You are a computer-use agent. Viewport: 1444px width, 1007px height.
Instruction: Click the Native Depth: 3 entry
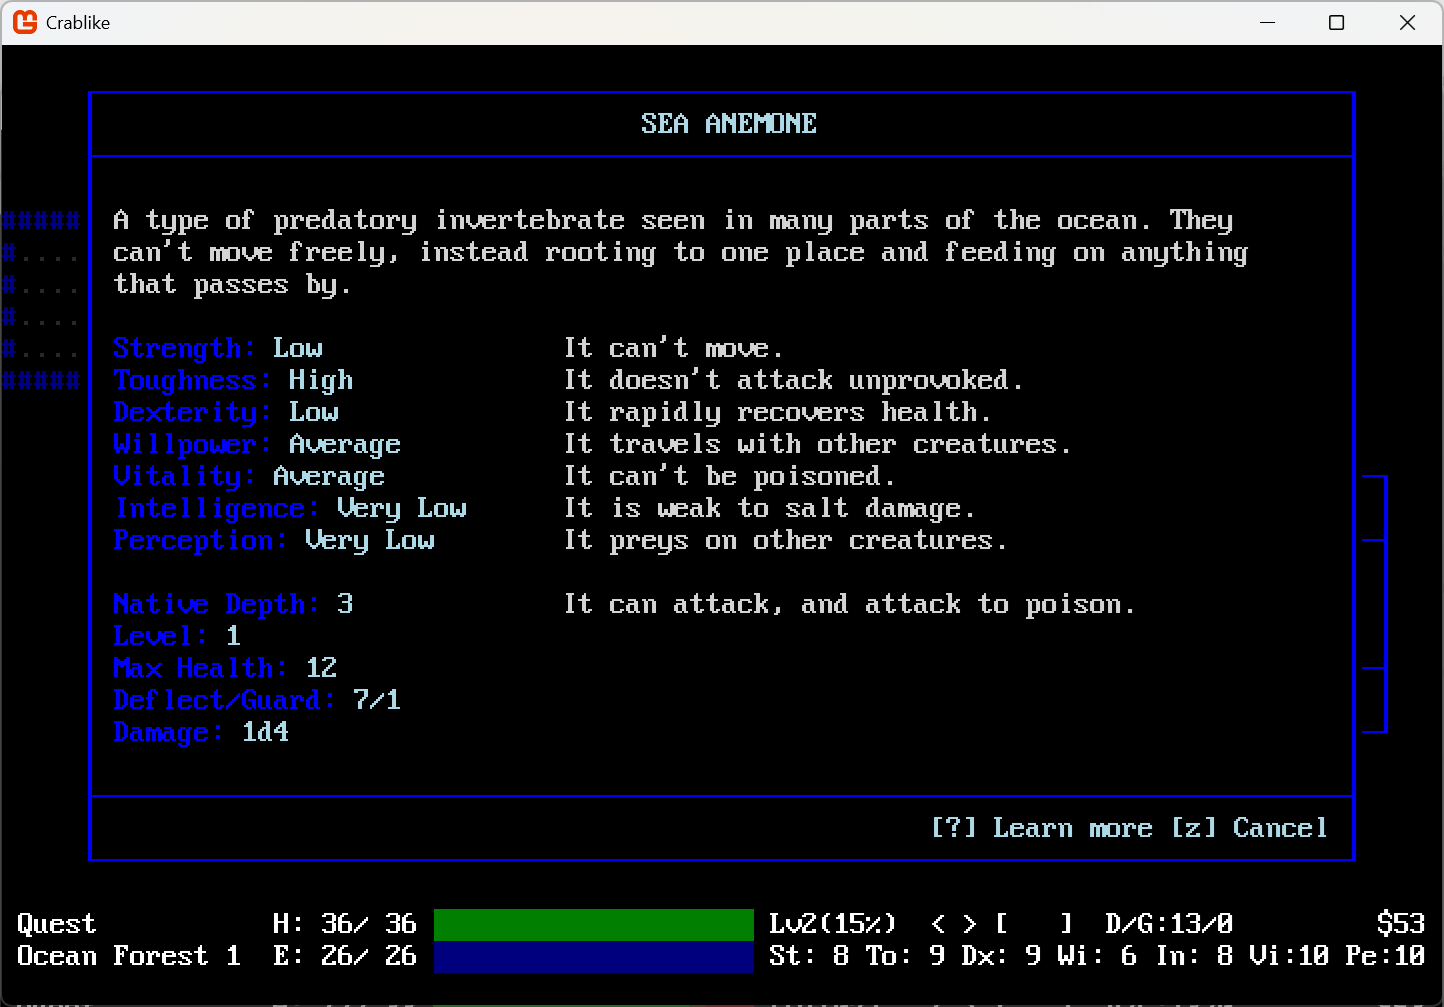click(232, 604)
